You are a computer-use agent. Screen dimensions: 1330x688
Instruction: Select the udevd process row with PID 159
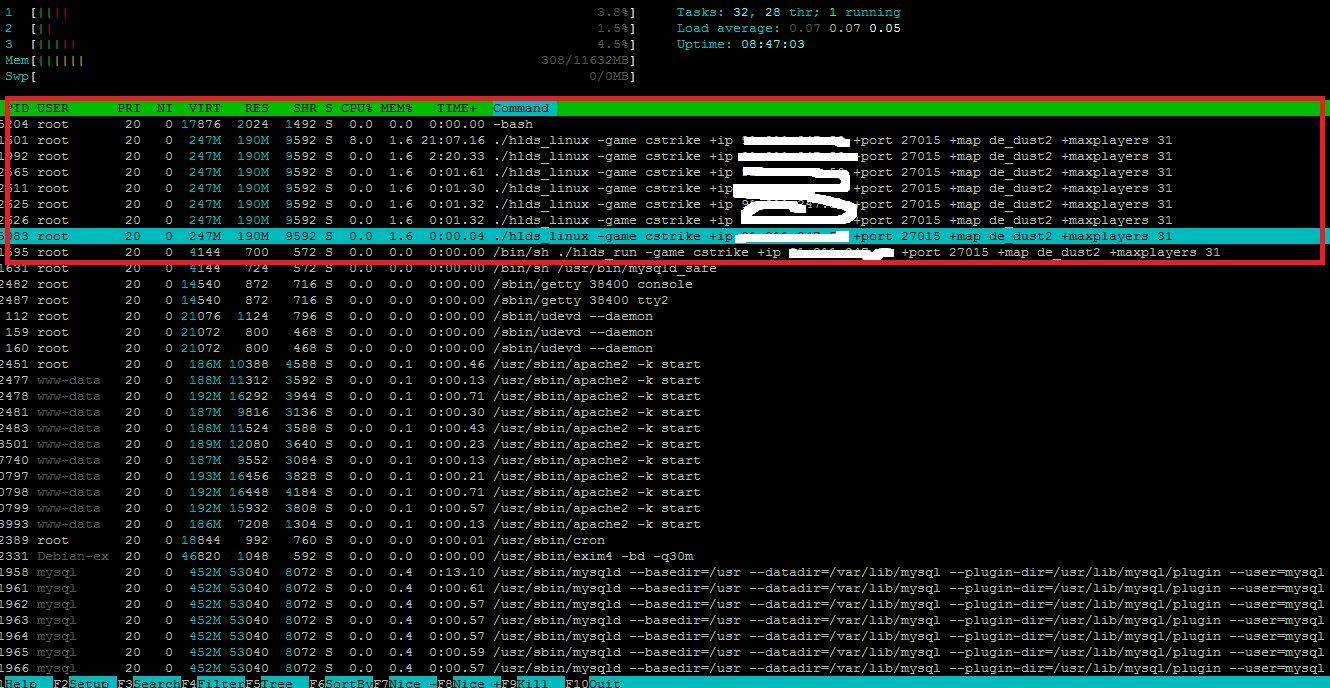pos(665,332)
